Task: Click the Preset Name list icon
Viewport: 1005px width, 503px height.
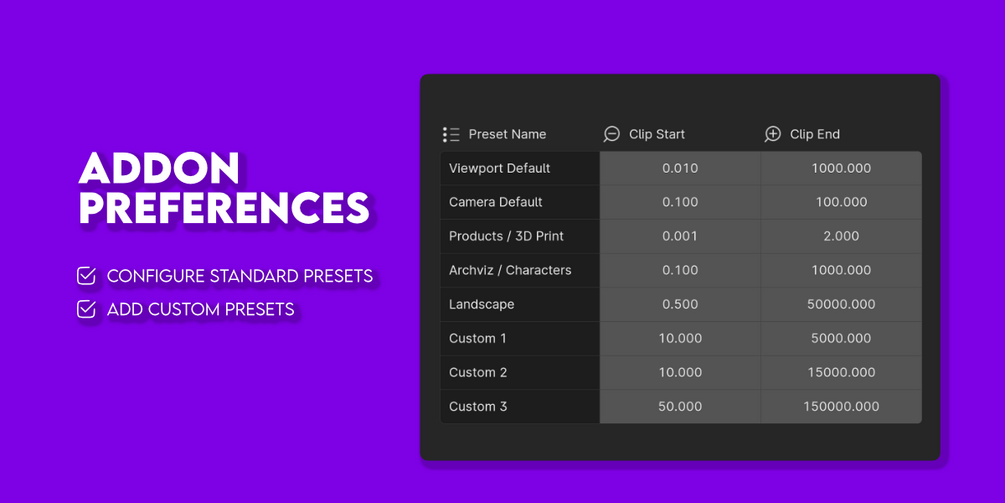Action: pyautogui.click(x=451, y=135)
